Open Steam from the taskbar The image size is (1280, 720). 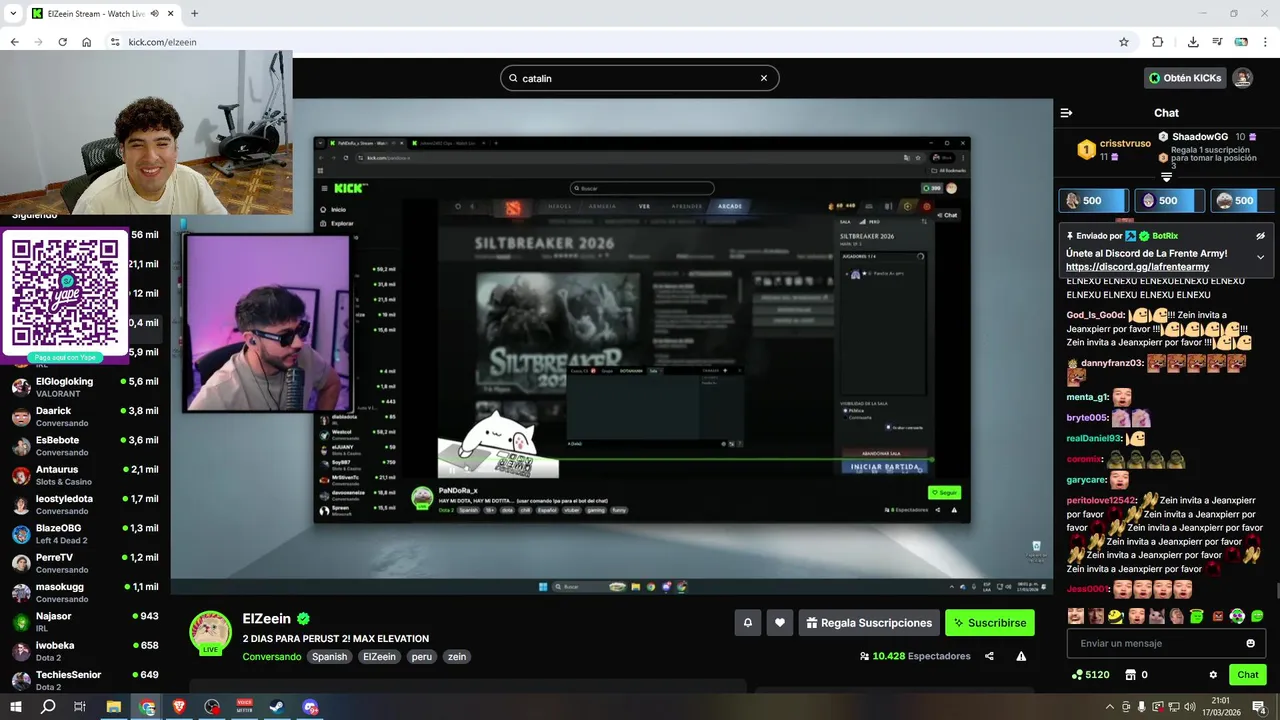click(x=277, y=707)
